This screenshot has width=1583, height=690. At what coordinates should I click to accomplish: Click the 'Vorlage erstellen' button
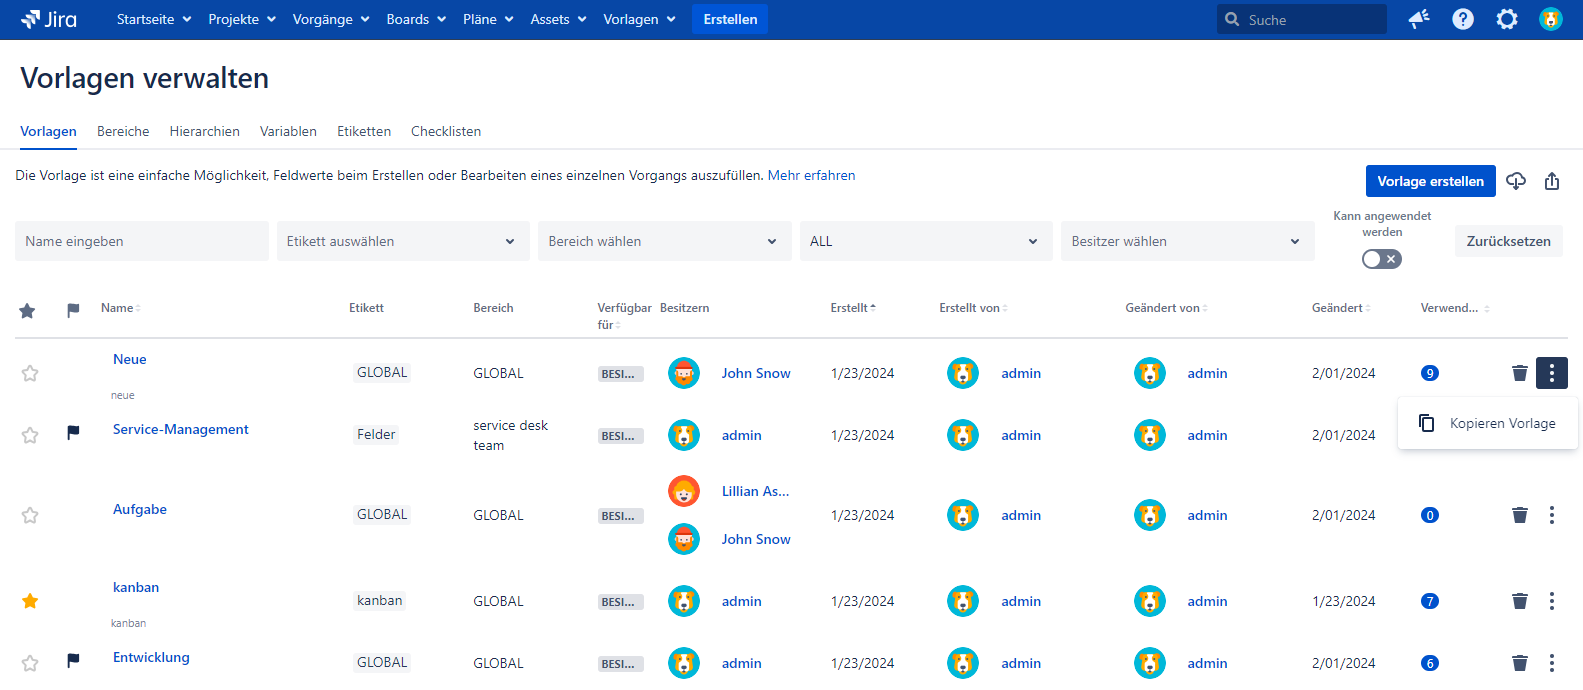1430,181
